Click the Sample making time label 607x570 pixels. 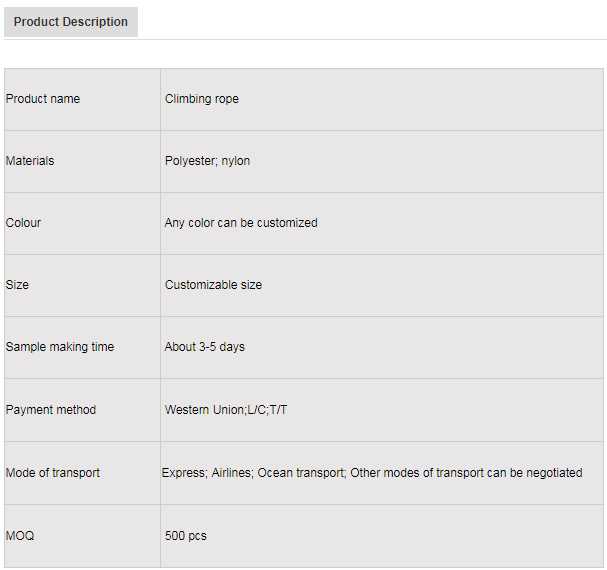(x=60, y=347)
